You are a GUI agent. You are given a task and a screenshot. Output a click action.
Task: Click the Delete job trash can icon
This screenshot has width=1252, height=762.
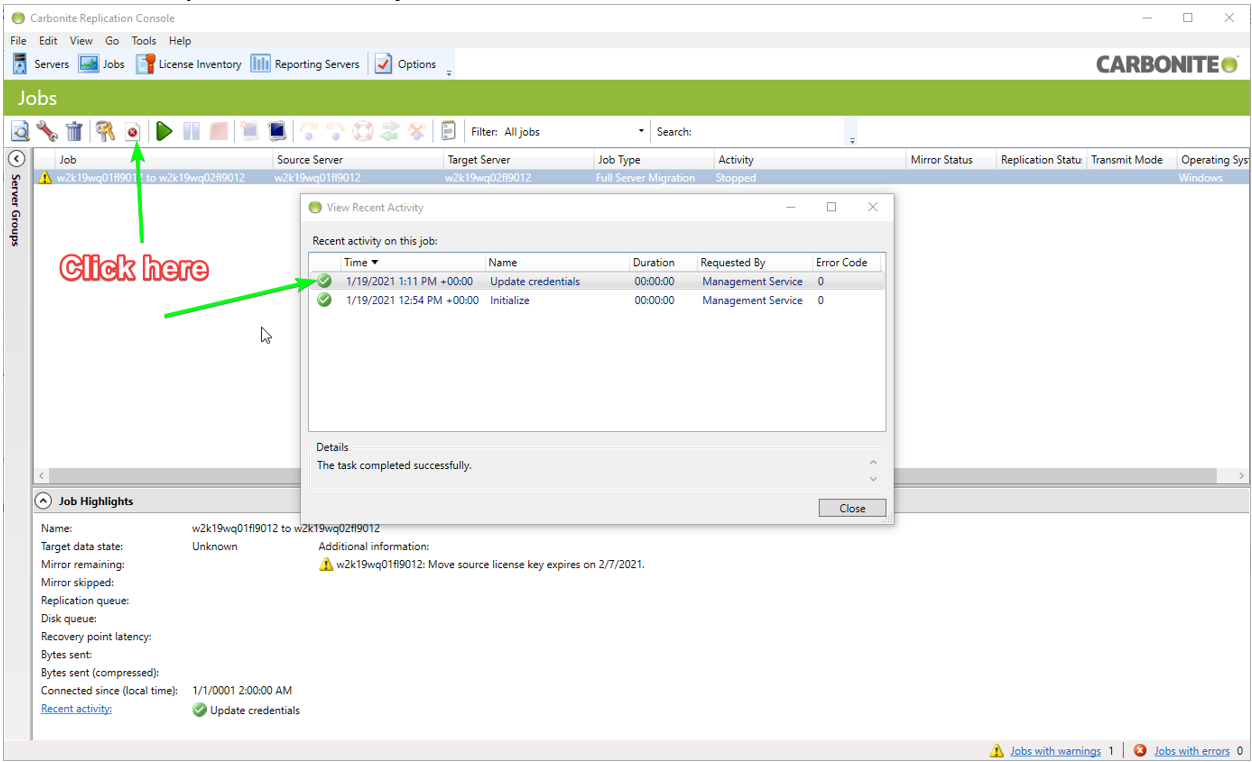coord(74,131)
